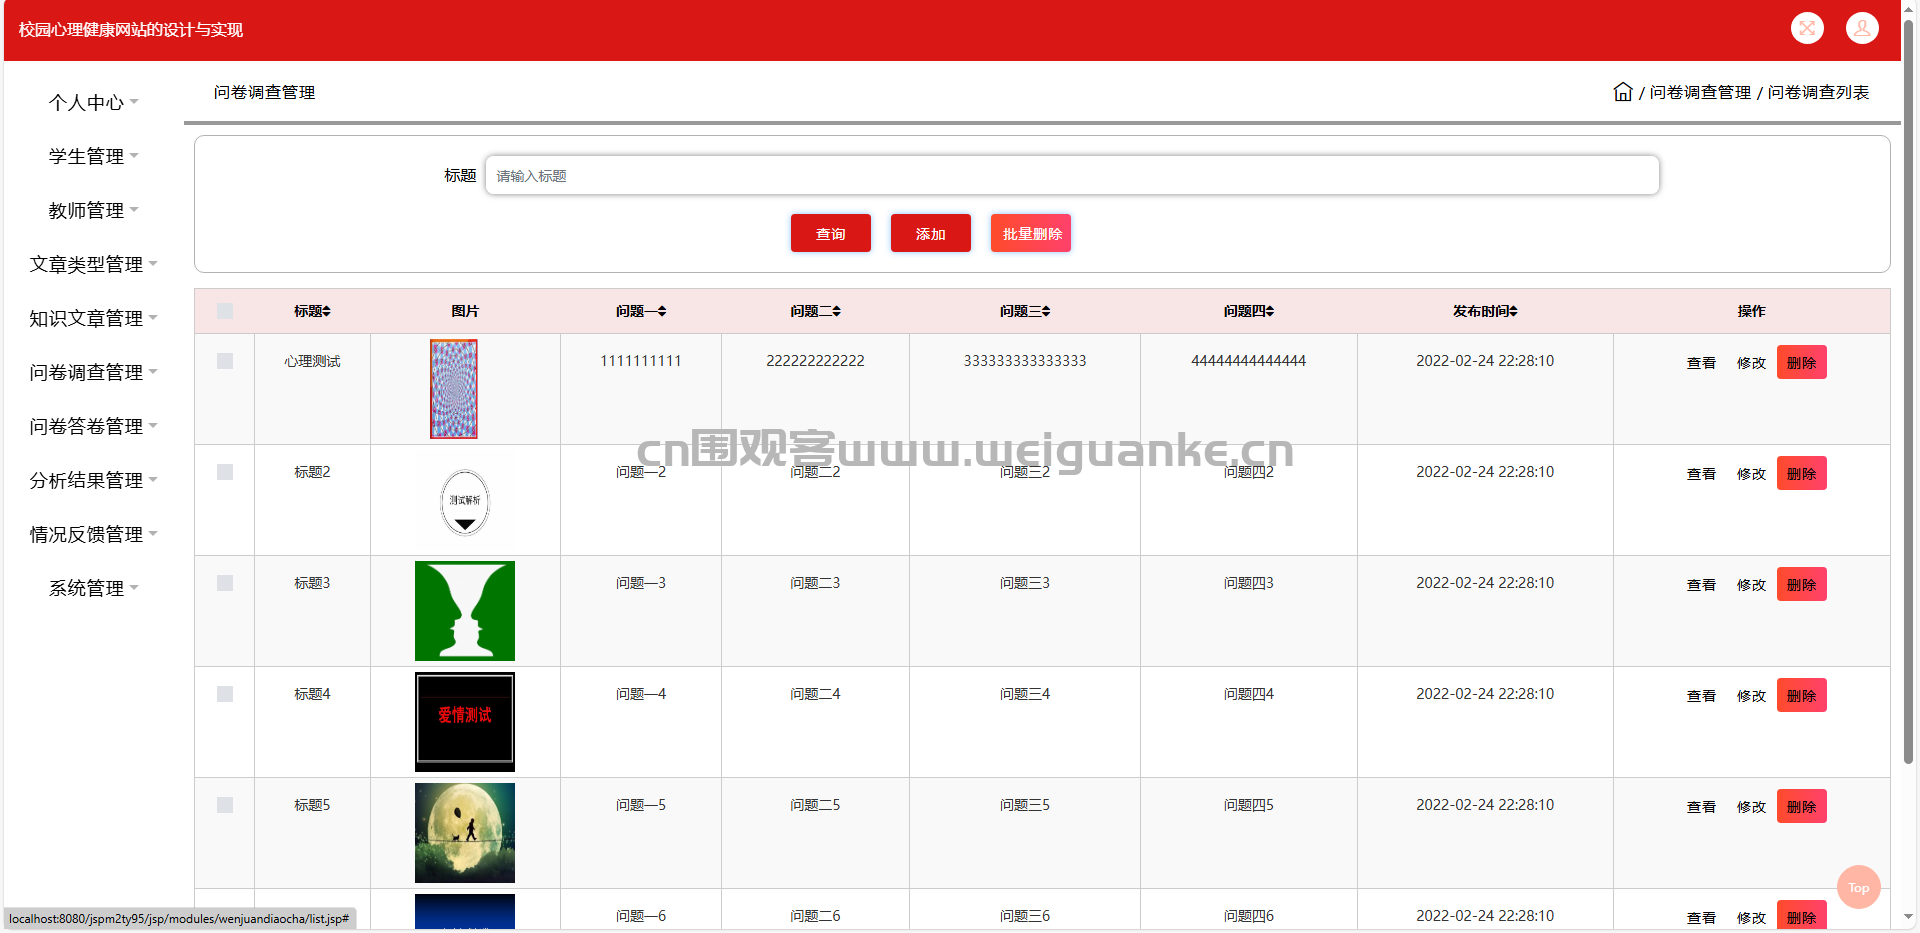
Task: Focus the 标题 search input field
Action: (x=1072, y=175)
